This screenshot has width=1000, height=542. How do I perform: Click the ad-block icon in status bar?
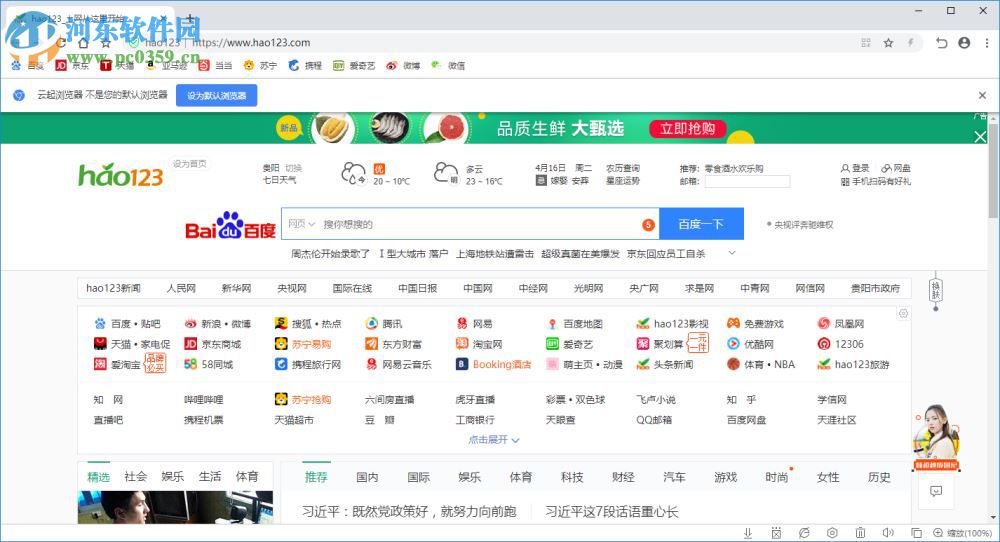point(776,533)
